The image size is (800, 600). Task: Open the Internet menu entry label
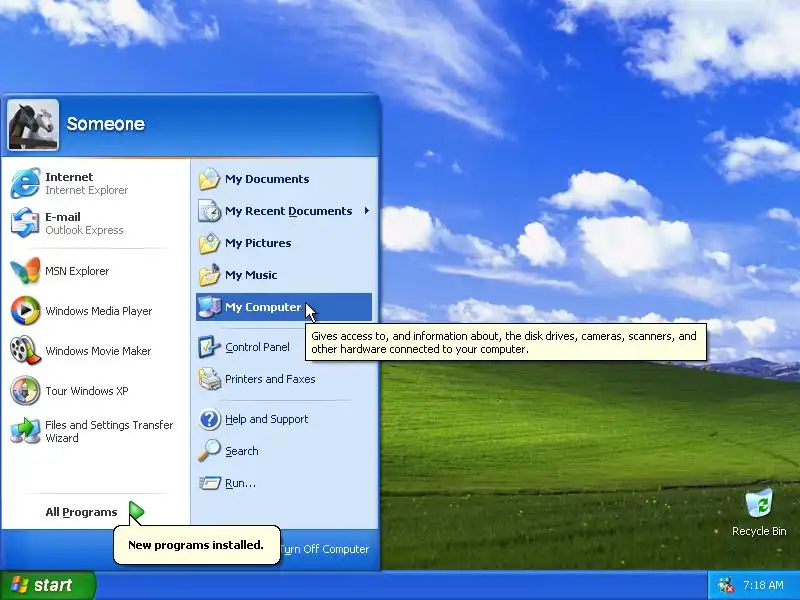69,177
